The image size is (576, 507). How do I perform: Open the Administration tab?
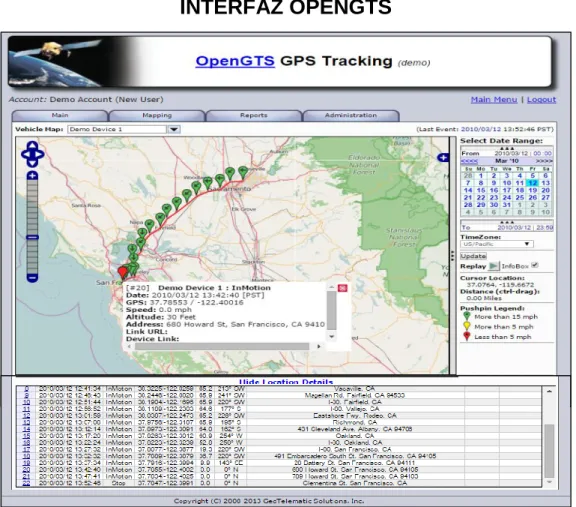pos(351,115)
